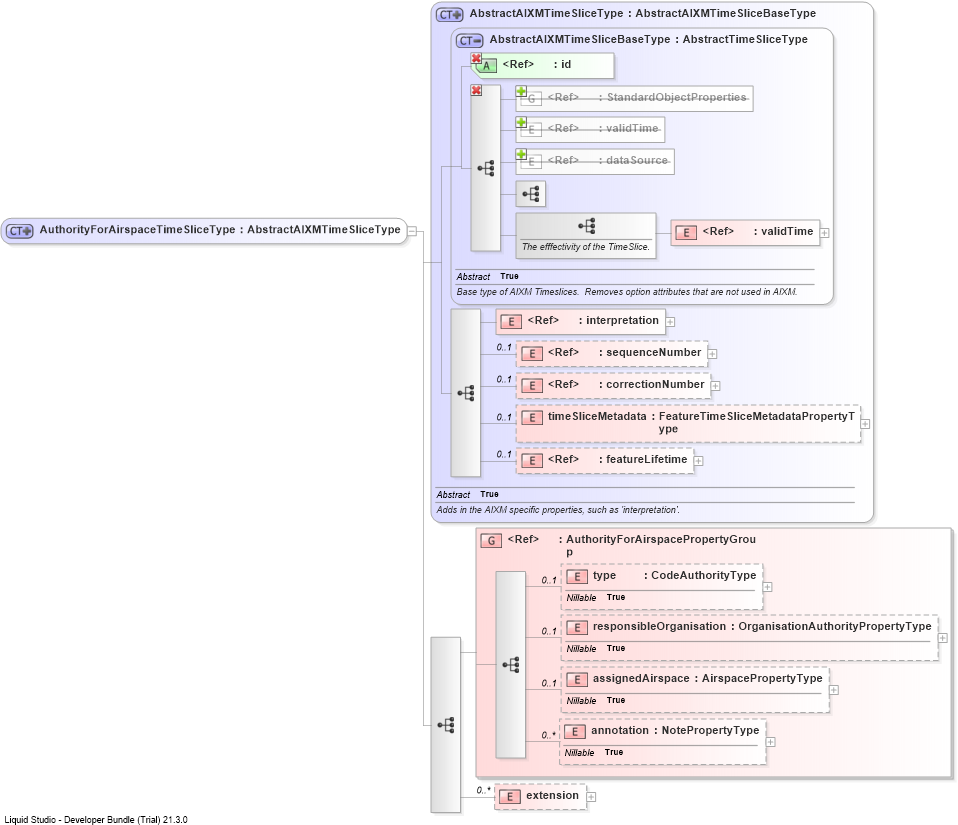Click the E icon of featureLifetime element

click(x=532, y=461)
